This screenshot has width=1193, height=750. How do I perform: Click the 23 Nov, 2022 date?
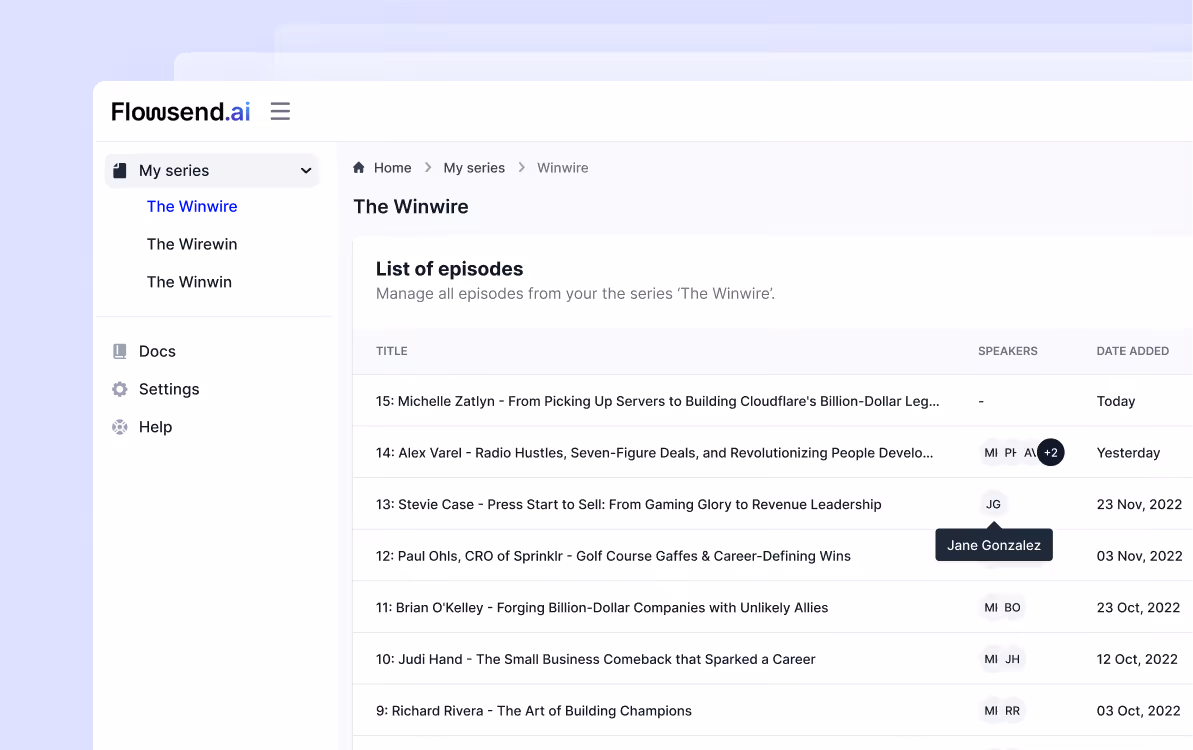1139,504
